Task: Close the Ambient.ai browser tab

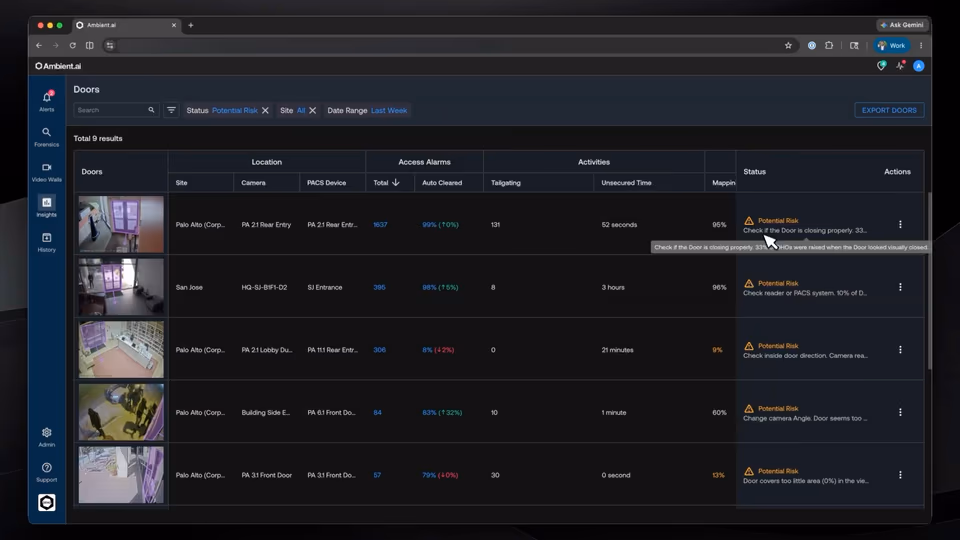Action: click(174, 25)
